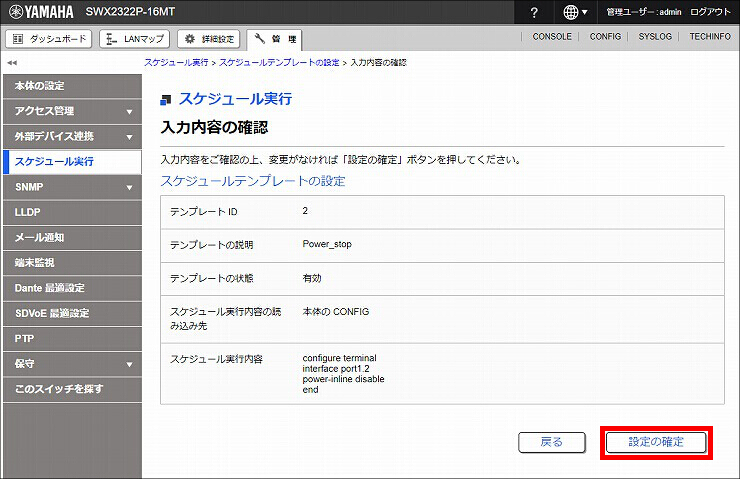Open Dante 最適設定 in the sidebar
The height and width of the screenshot is (479, 740).
[x=72, y=288]
